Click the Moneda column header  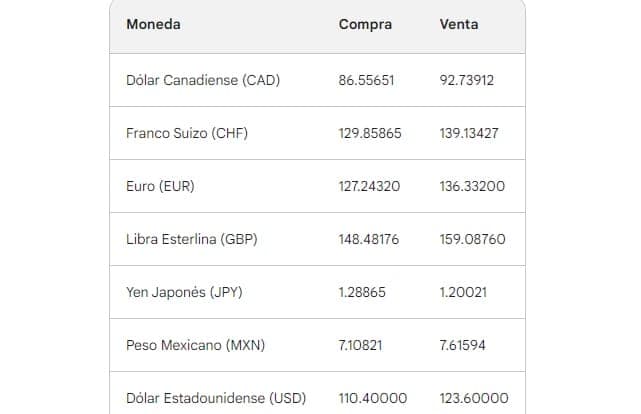tap(153, 25)
